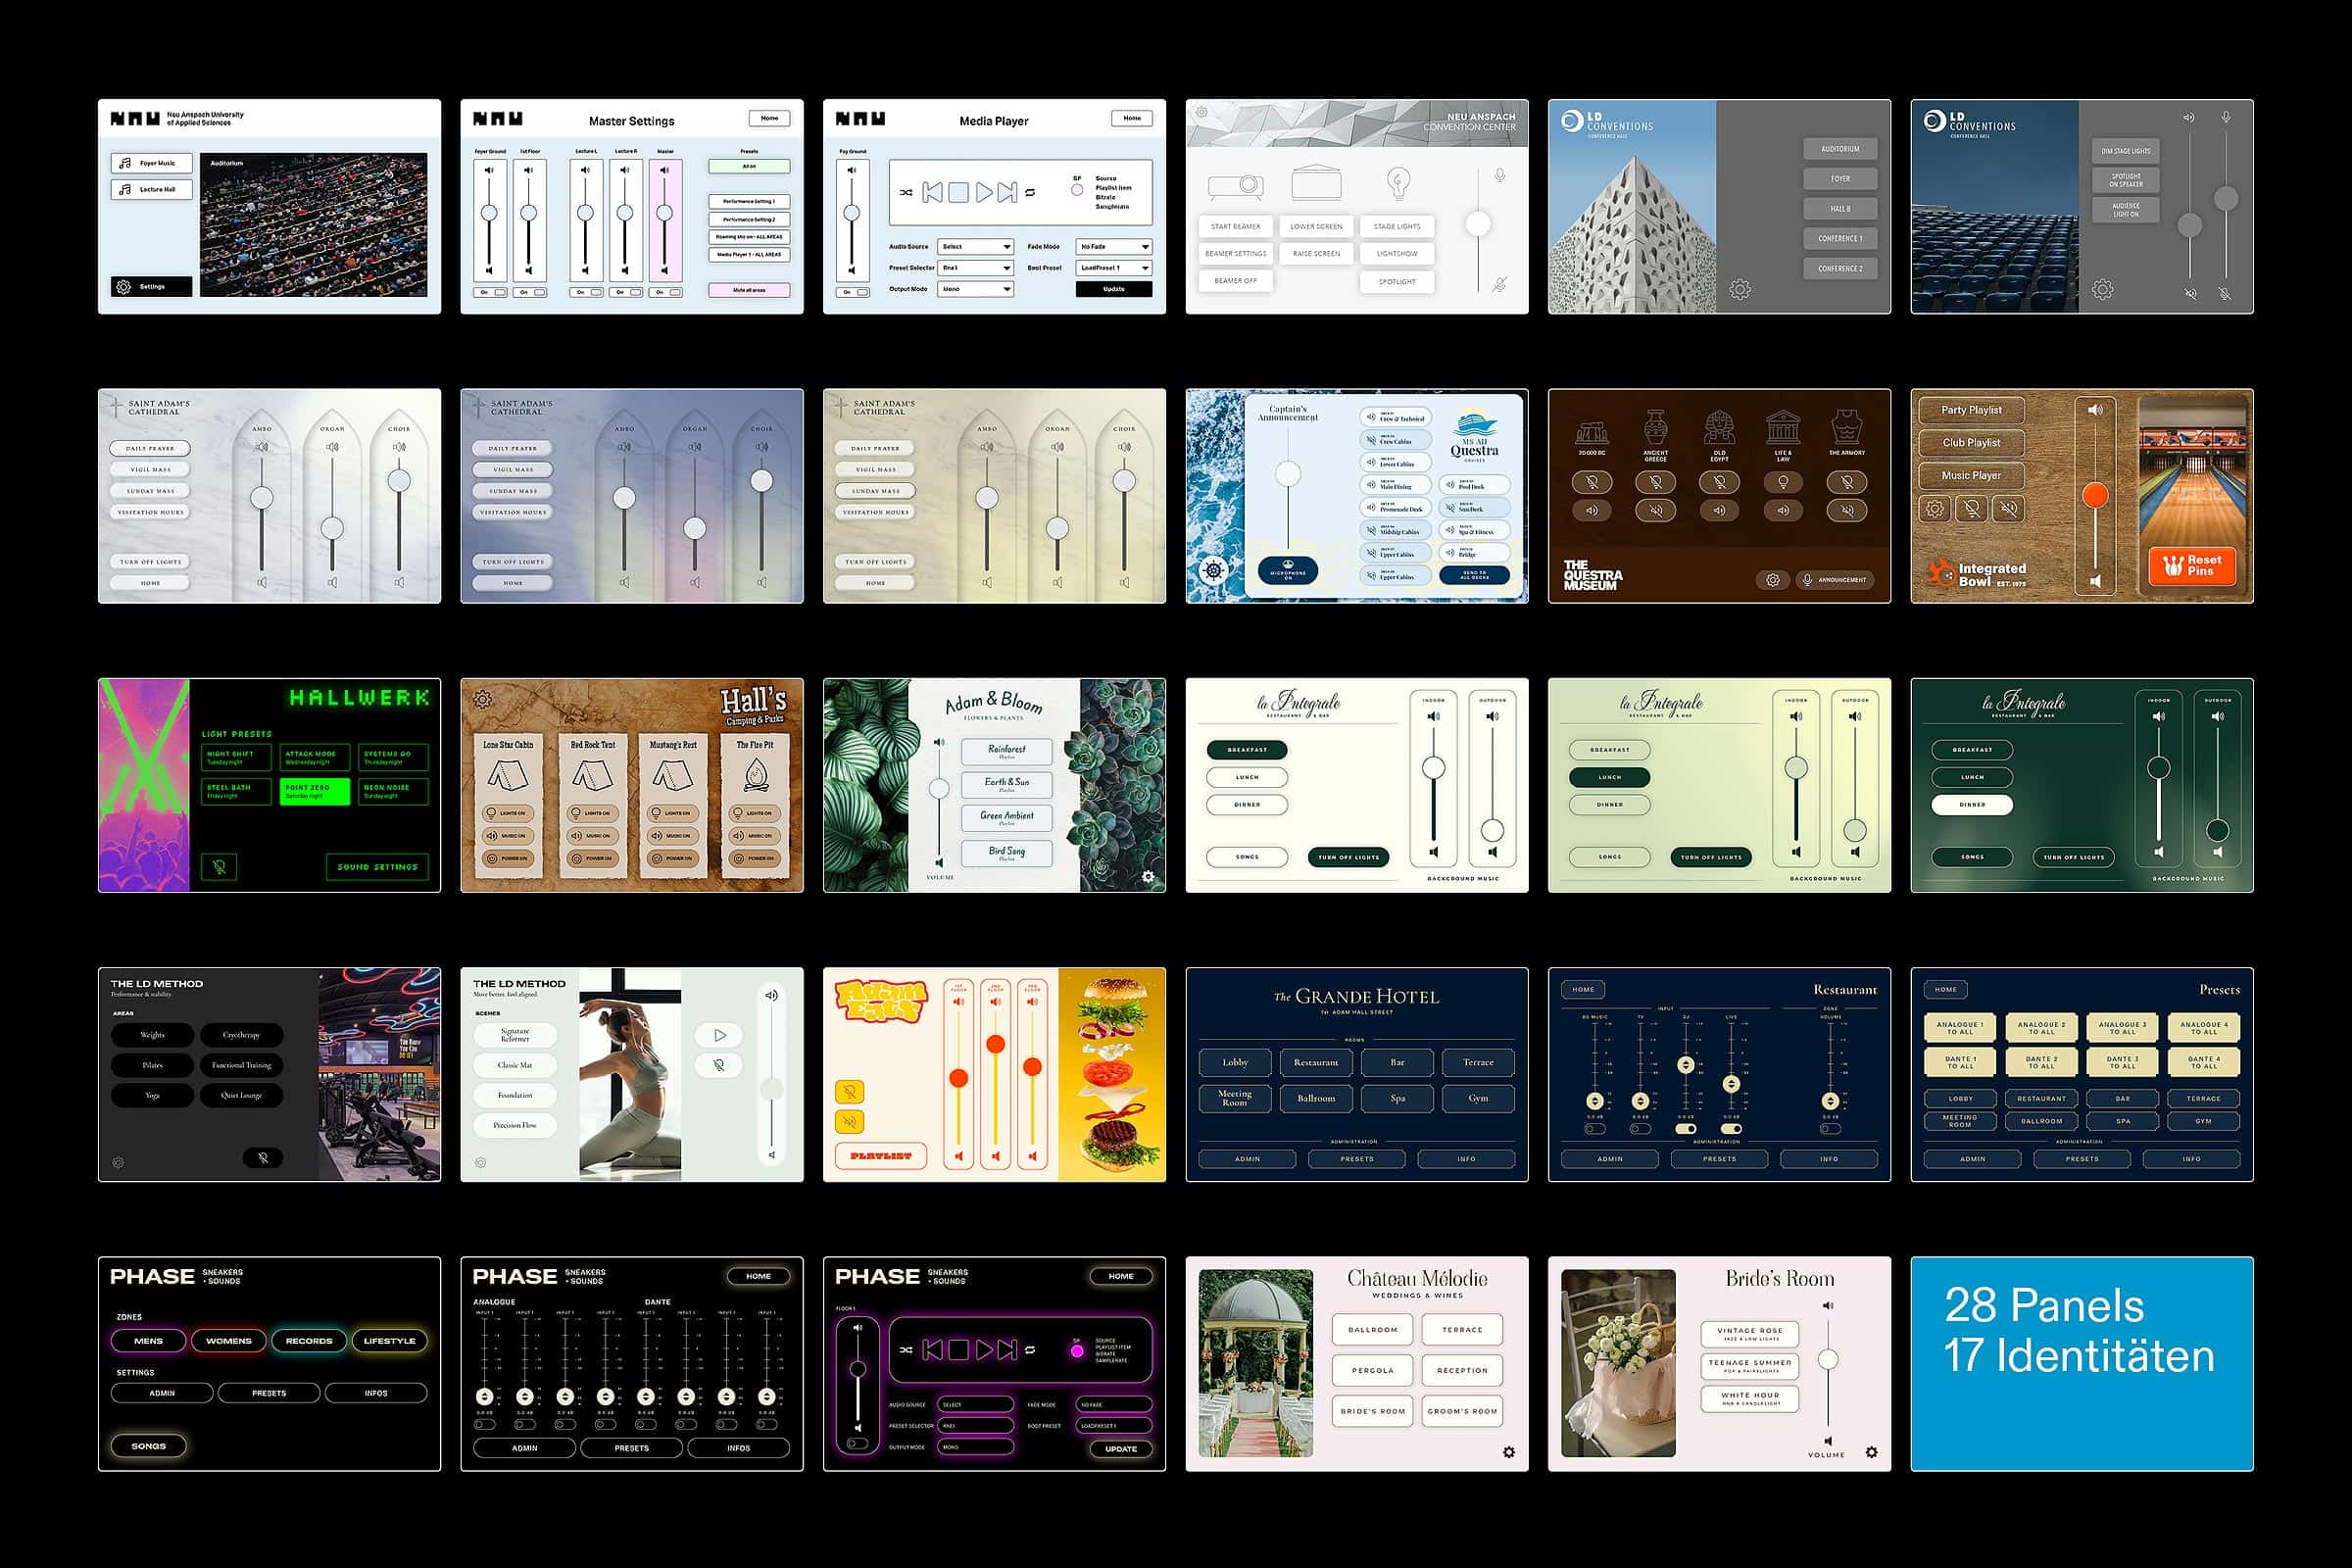Select Pergola on the Château Mélodie panel
The image size is (2352, 1568).
(x=1373, y=1370)
